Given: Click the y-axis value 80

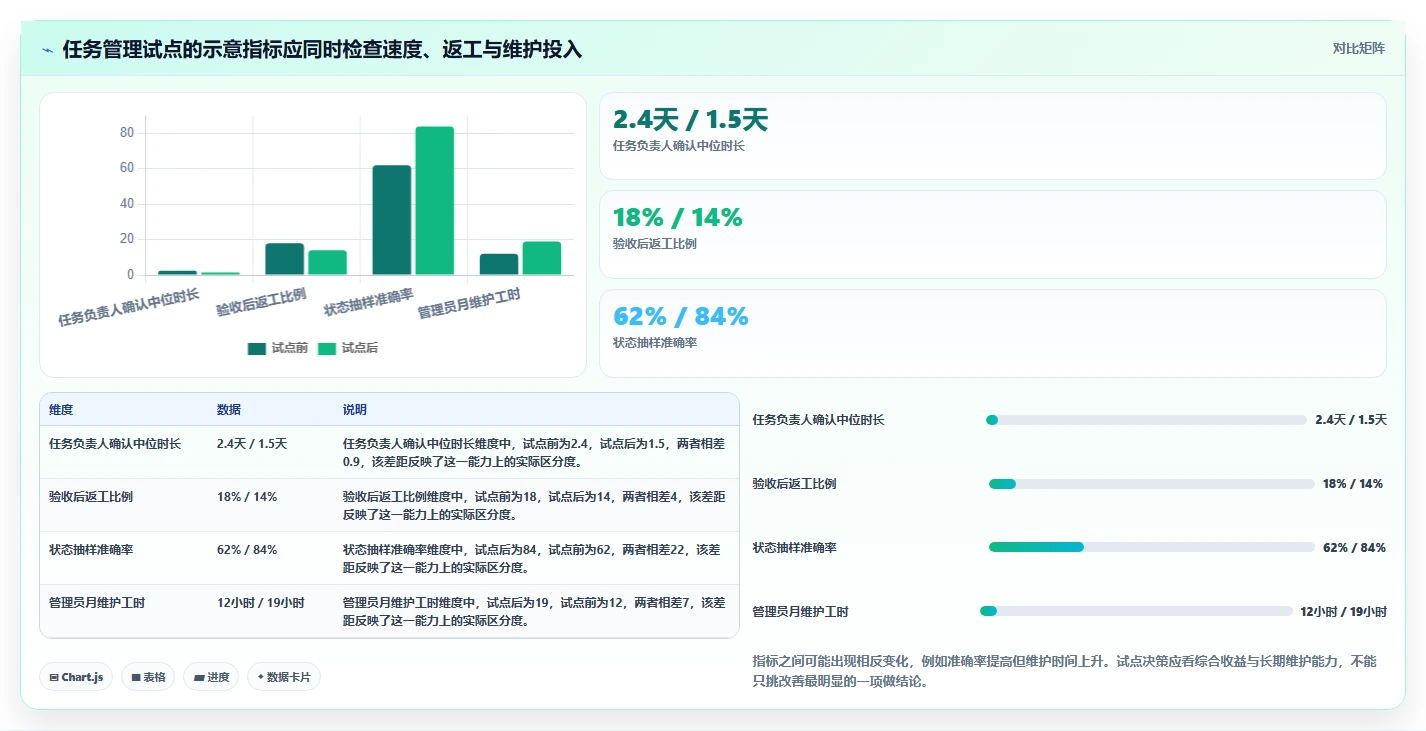Looking at the screenshot, I should coord(127,133).
